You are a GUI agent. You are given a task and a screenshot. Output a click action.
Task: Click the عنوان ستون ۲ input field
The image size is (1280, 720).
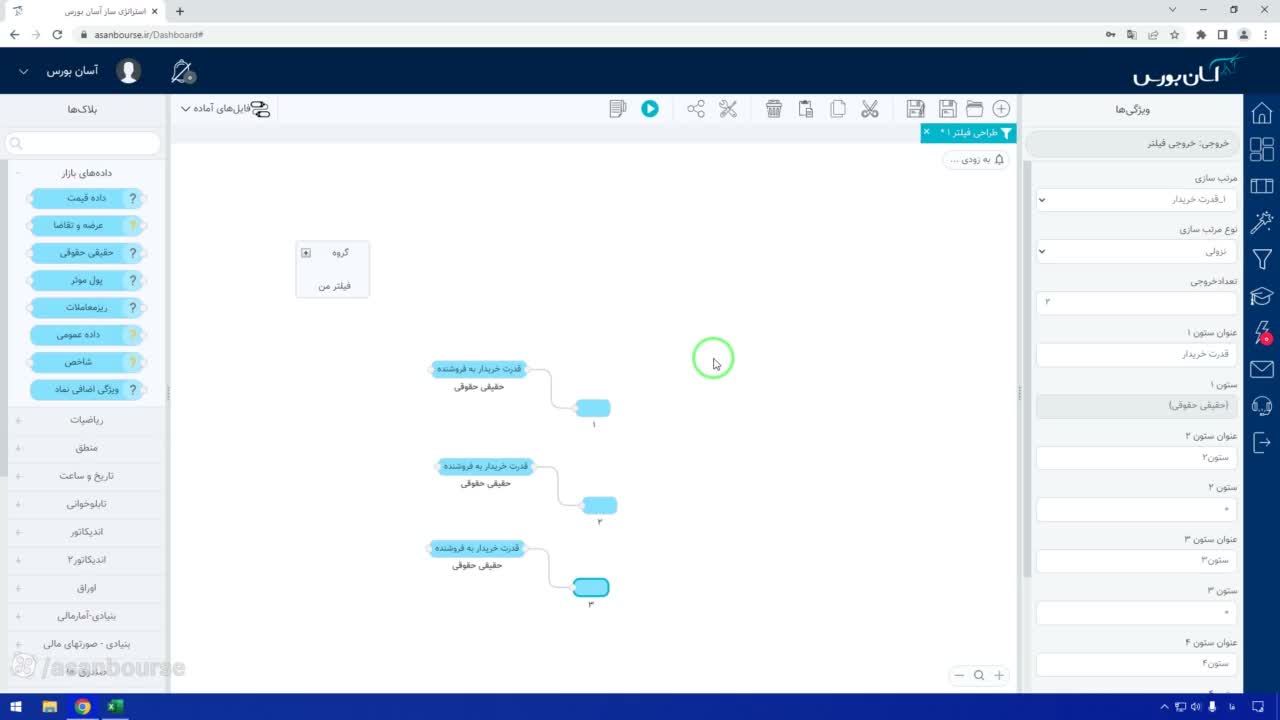pos(1137,457)
